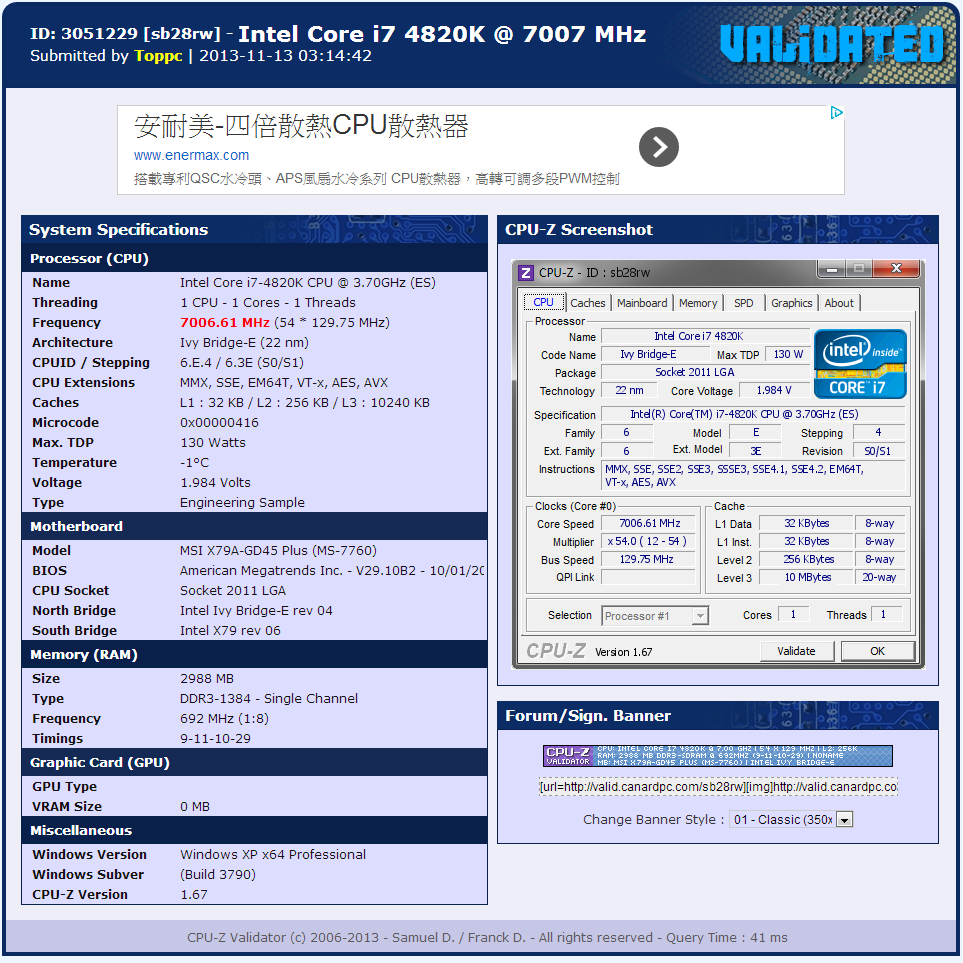Screen dimensions: 963x963
Task: Click the Intel Ivy Bridge-E rev 04 text
Action: 256,610
